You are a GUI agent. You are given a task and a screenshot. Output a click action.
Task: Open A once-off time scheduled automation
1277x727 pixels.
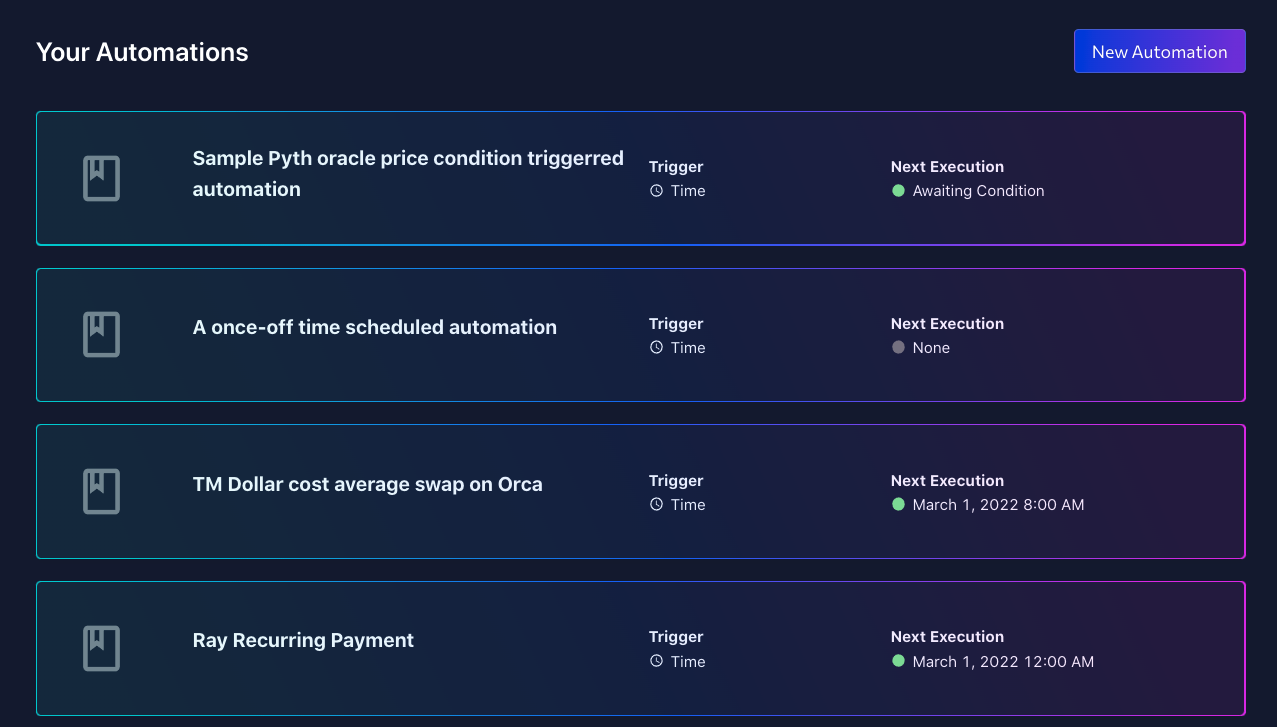tap(374, 327)
